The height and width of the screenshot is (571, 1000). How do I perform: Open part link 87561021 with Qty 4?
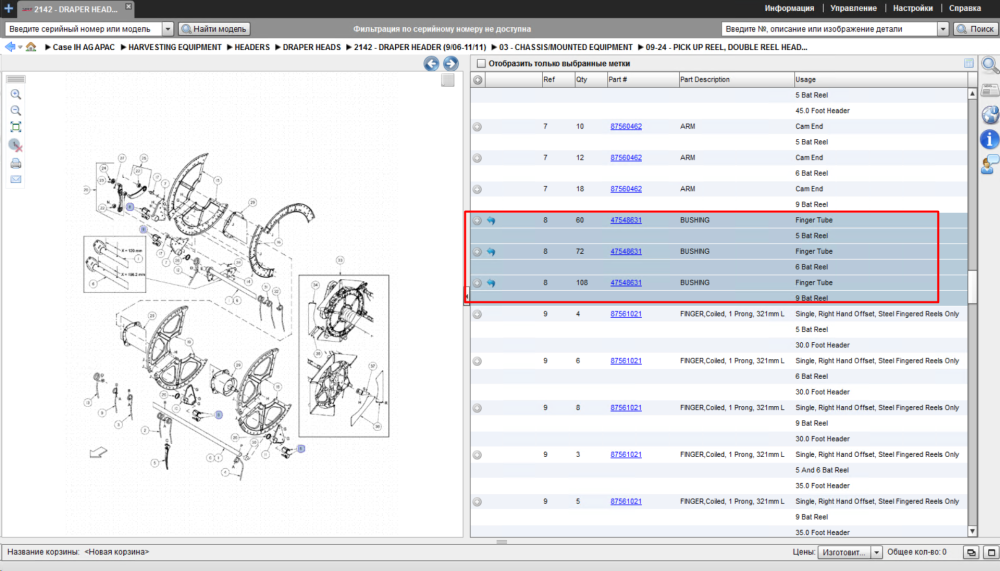(626, 314)
